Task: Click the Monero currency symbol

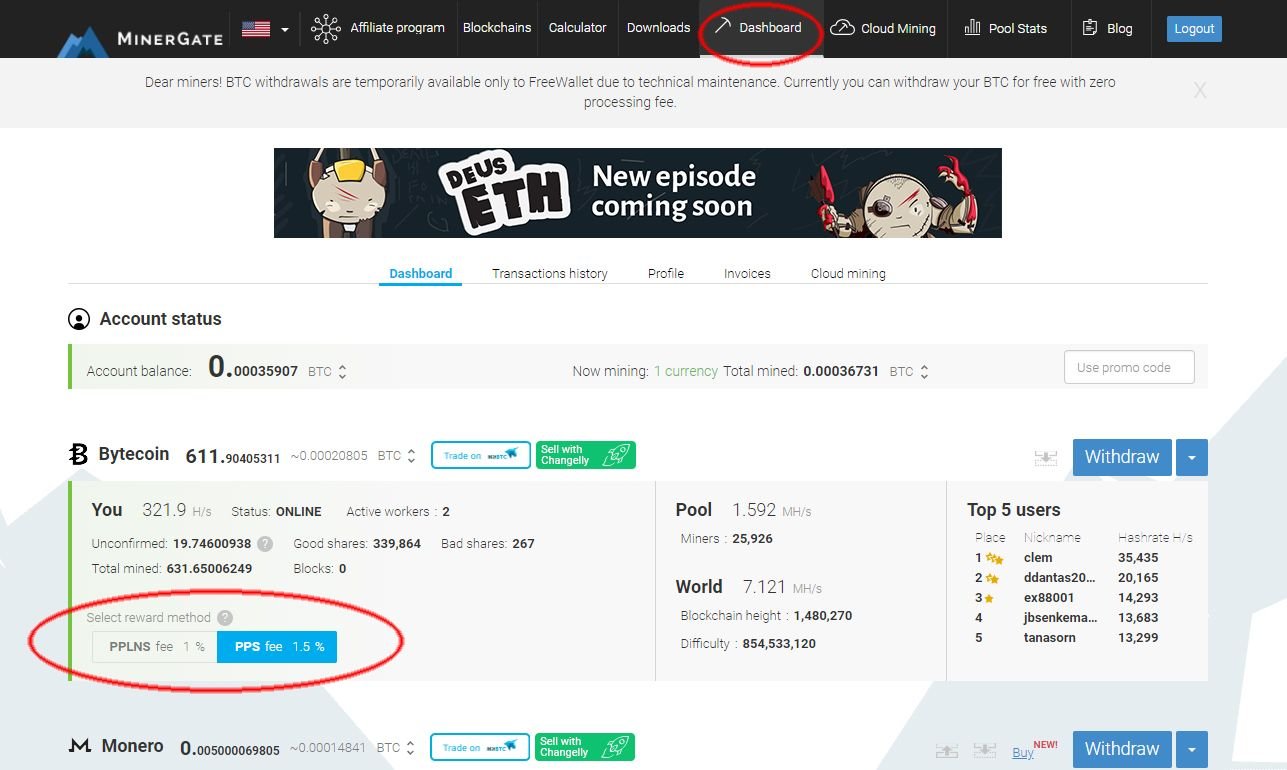Action: tap(79, 746)
